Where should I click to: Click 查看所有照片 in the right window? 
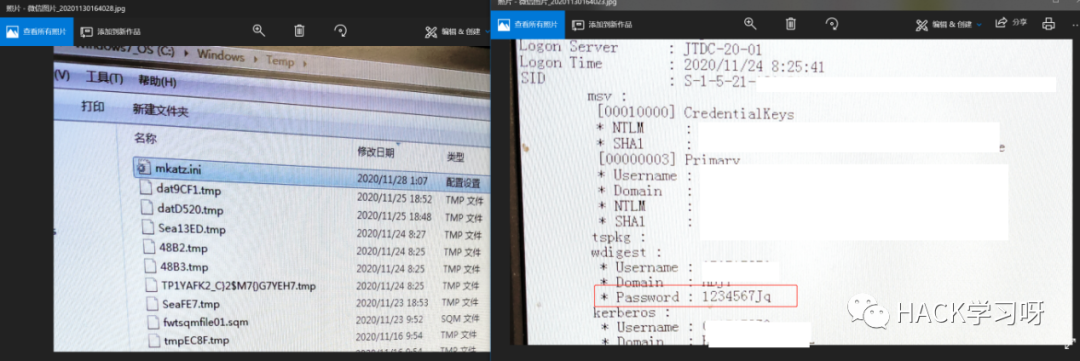[x=528, y=25]
